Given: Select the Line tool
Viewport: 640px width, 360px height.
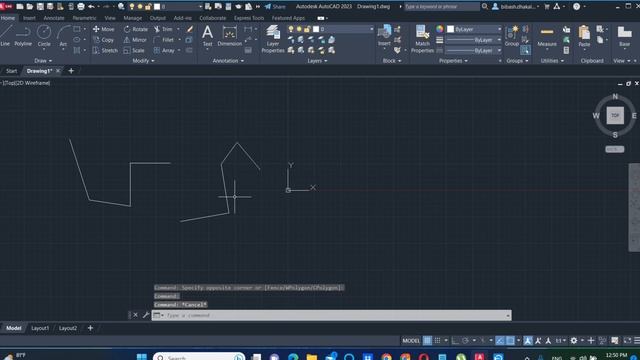Looking at the screenshot, I should click(6, 35).
